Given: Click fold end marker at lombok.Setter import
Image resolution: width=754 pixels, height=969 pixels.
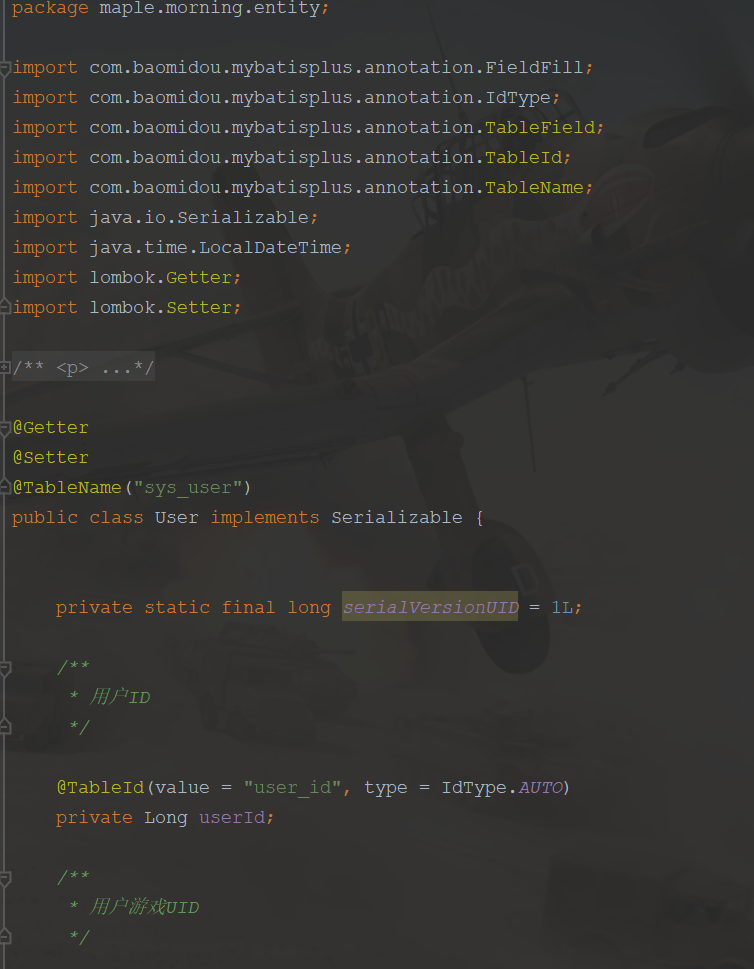Looking at the screenshot, I should point(5,307).
